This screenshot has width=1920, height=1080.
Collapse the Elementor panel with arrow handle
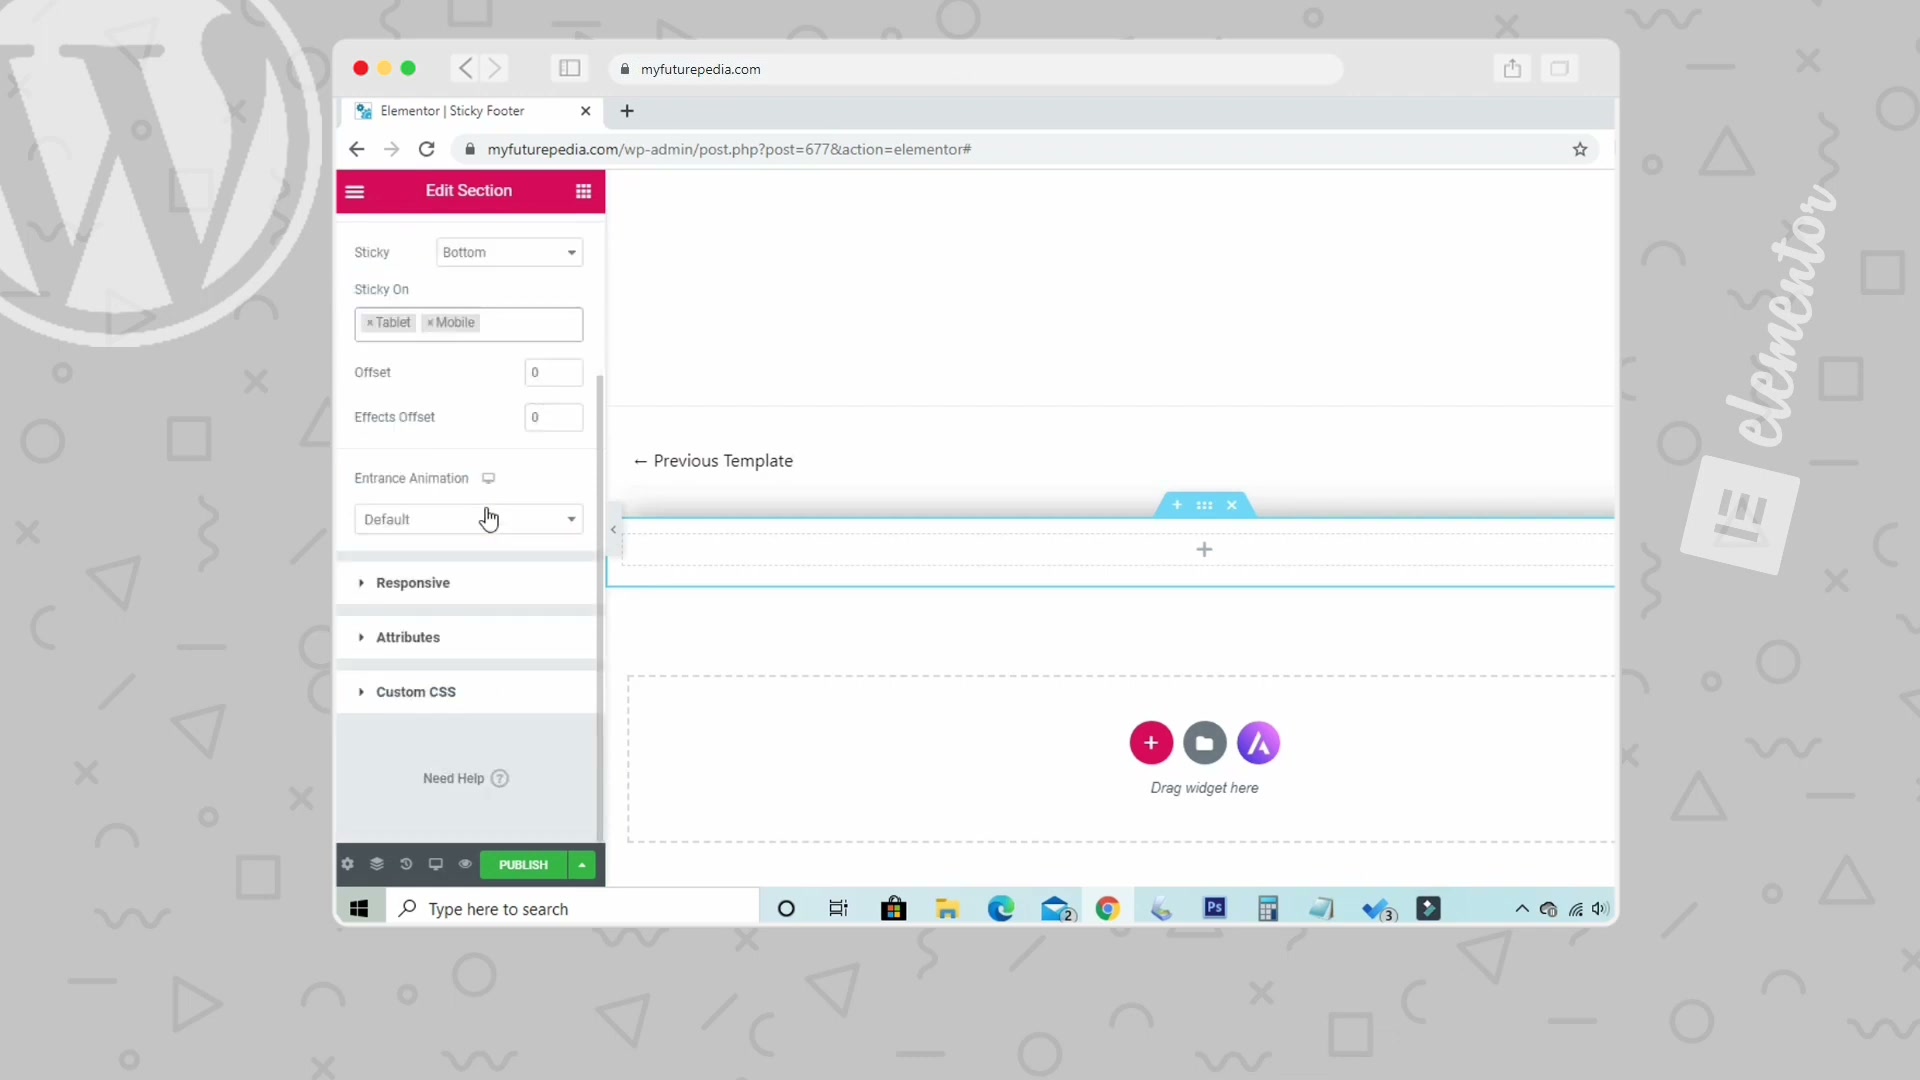(x=613, y=530)
